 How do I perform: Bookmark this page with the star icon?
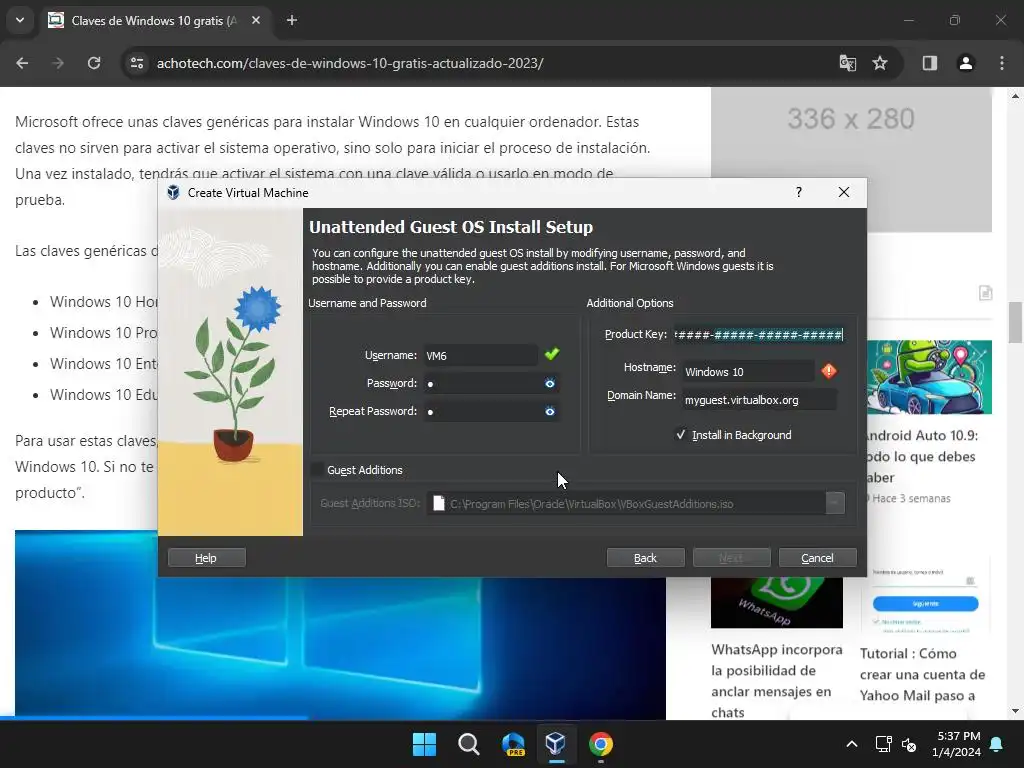(880, 63)
